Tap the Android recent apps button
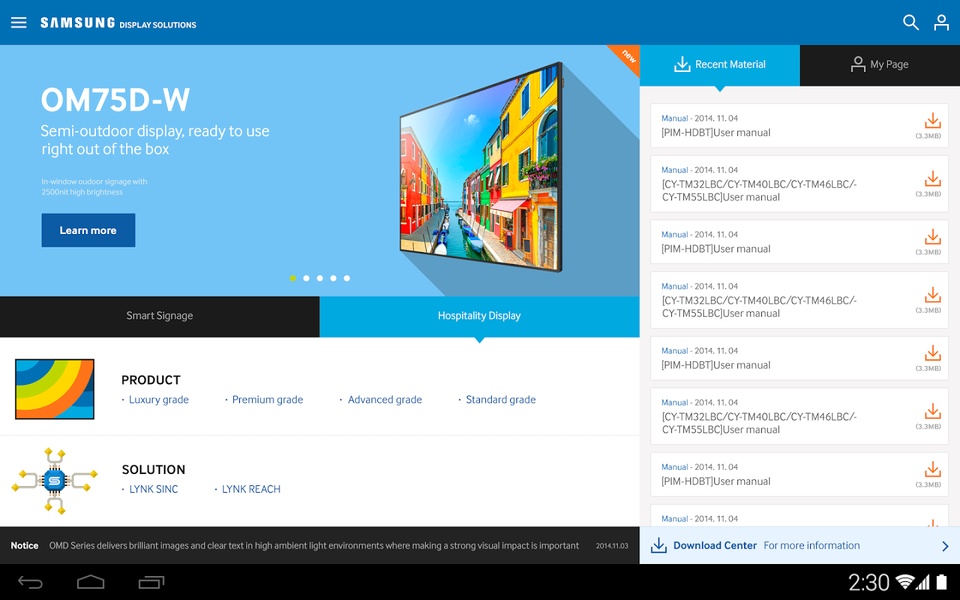This screenshot has width=960, height=600. click(151, 582)
